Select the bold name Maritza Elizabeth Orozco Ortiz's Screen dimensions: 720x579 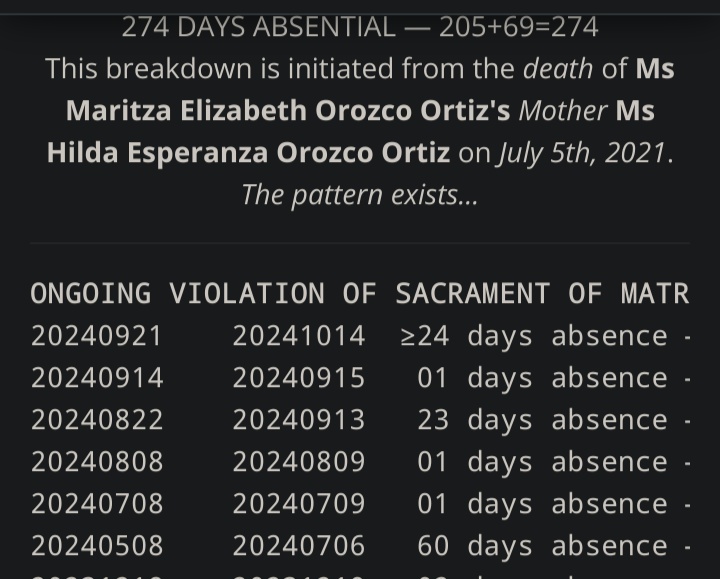click(288, 111)
